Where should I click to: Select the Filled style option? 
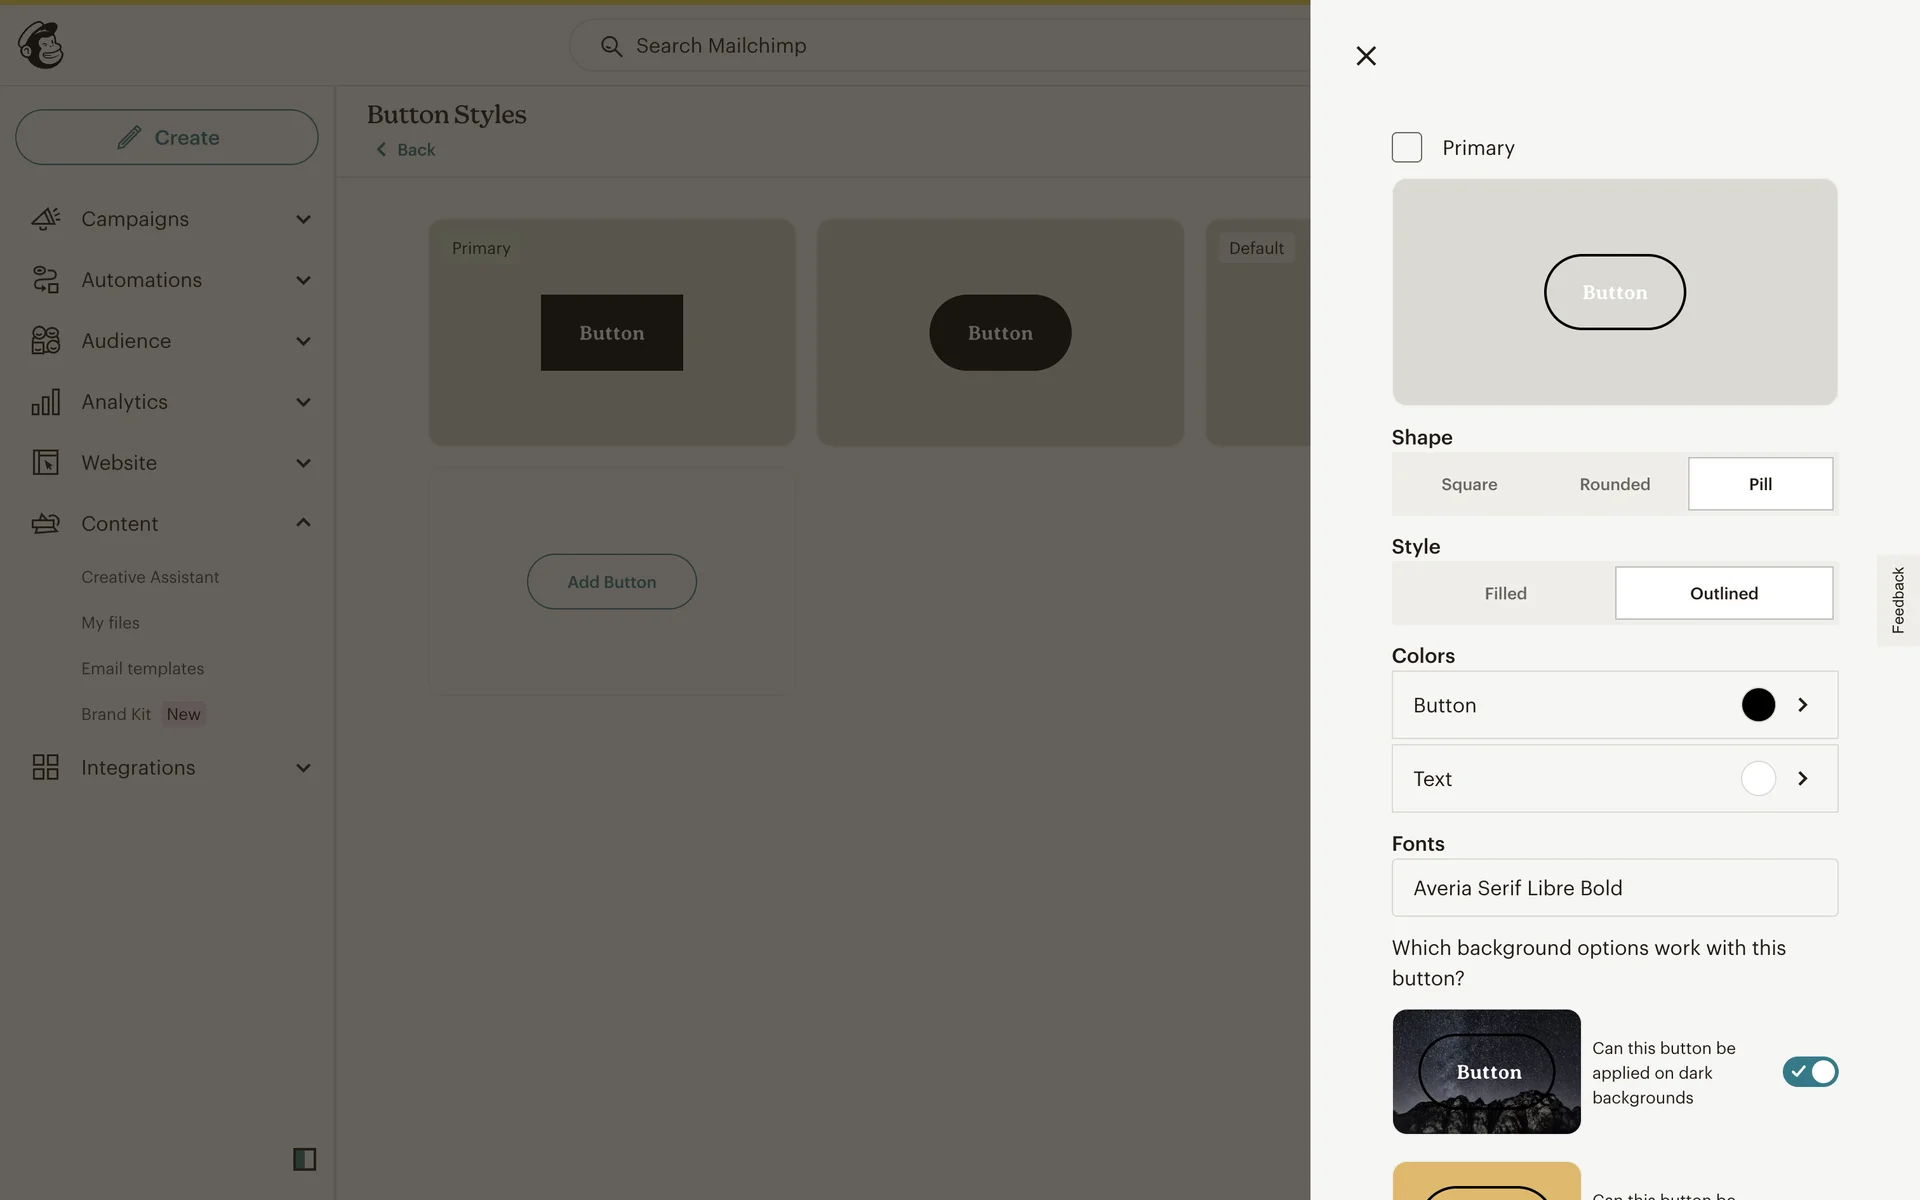pos(1504,593)
